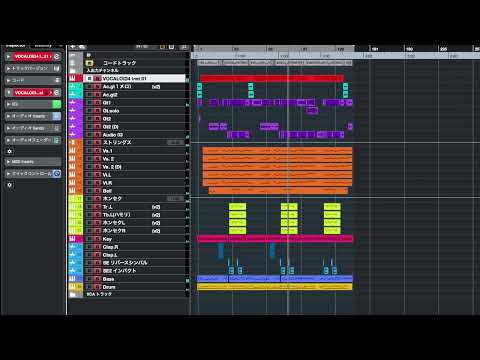
Task: Toggle the square button on VOCALOID track row
Action: pos(89,78)
